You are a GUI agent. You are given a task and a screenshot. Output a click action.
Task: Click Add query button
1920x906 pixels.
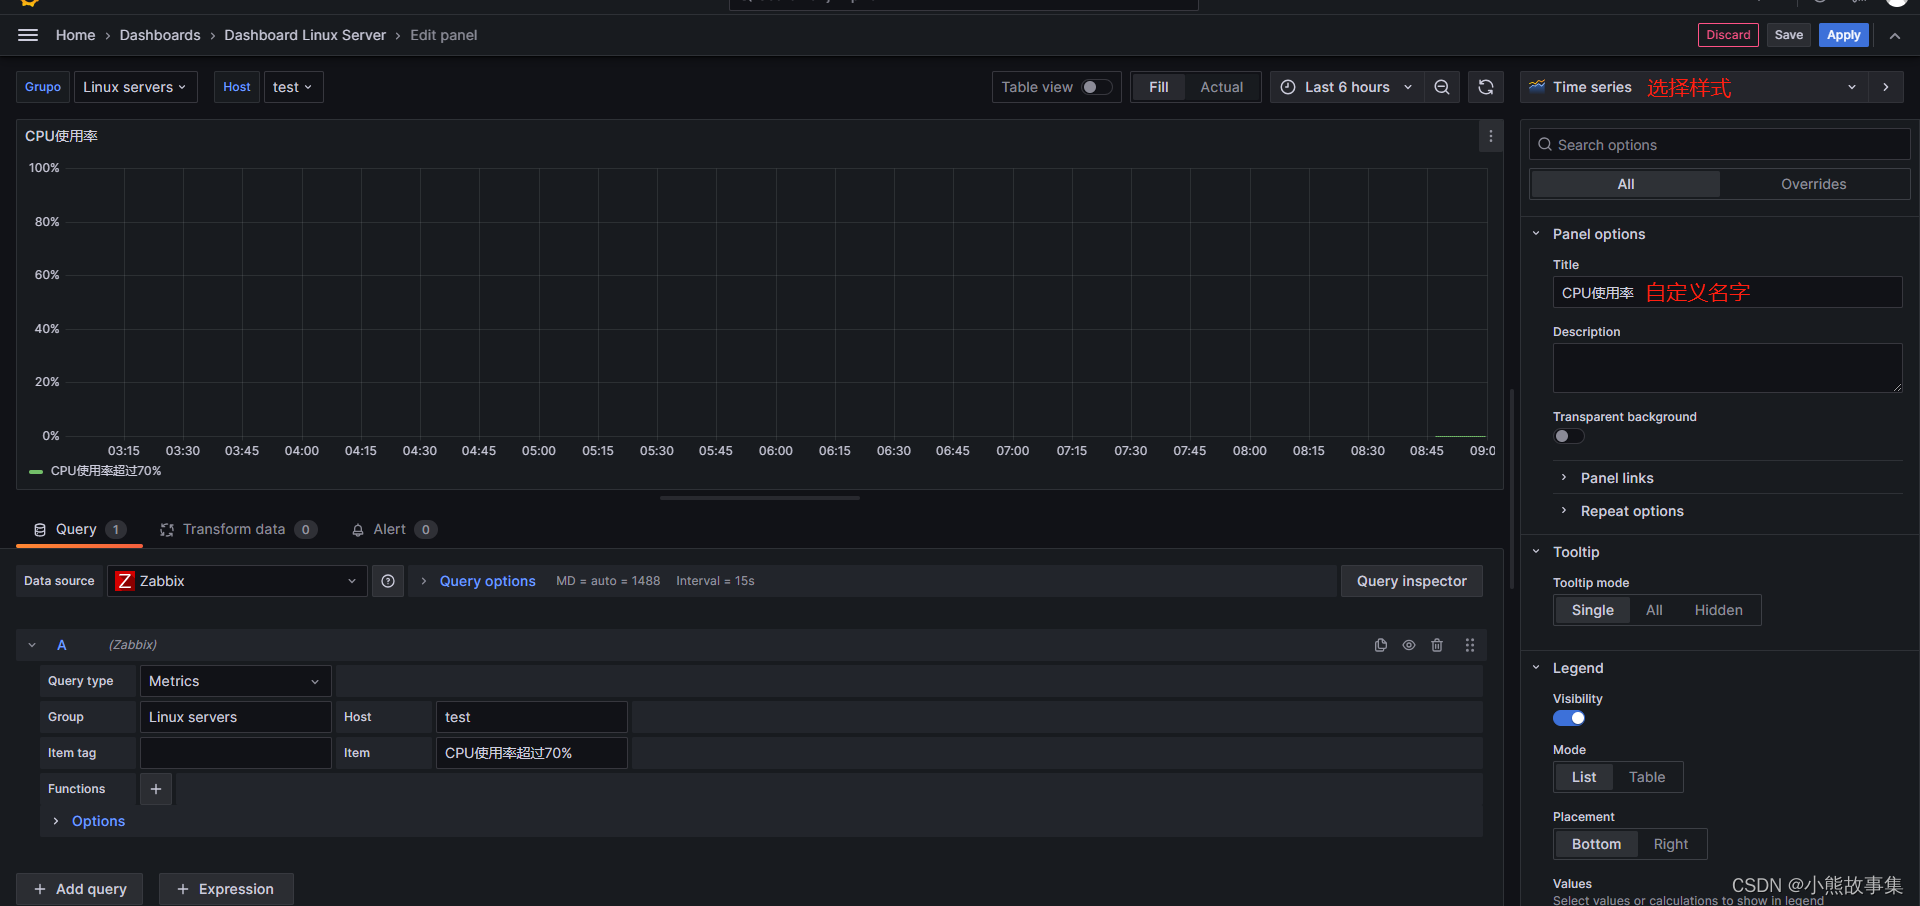point(80,889)
